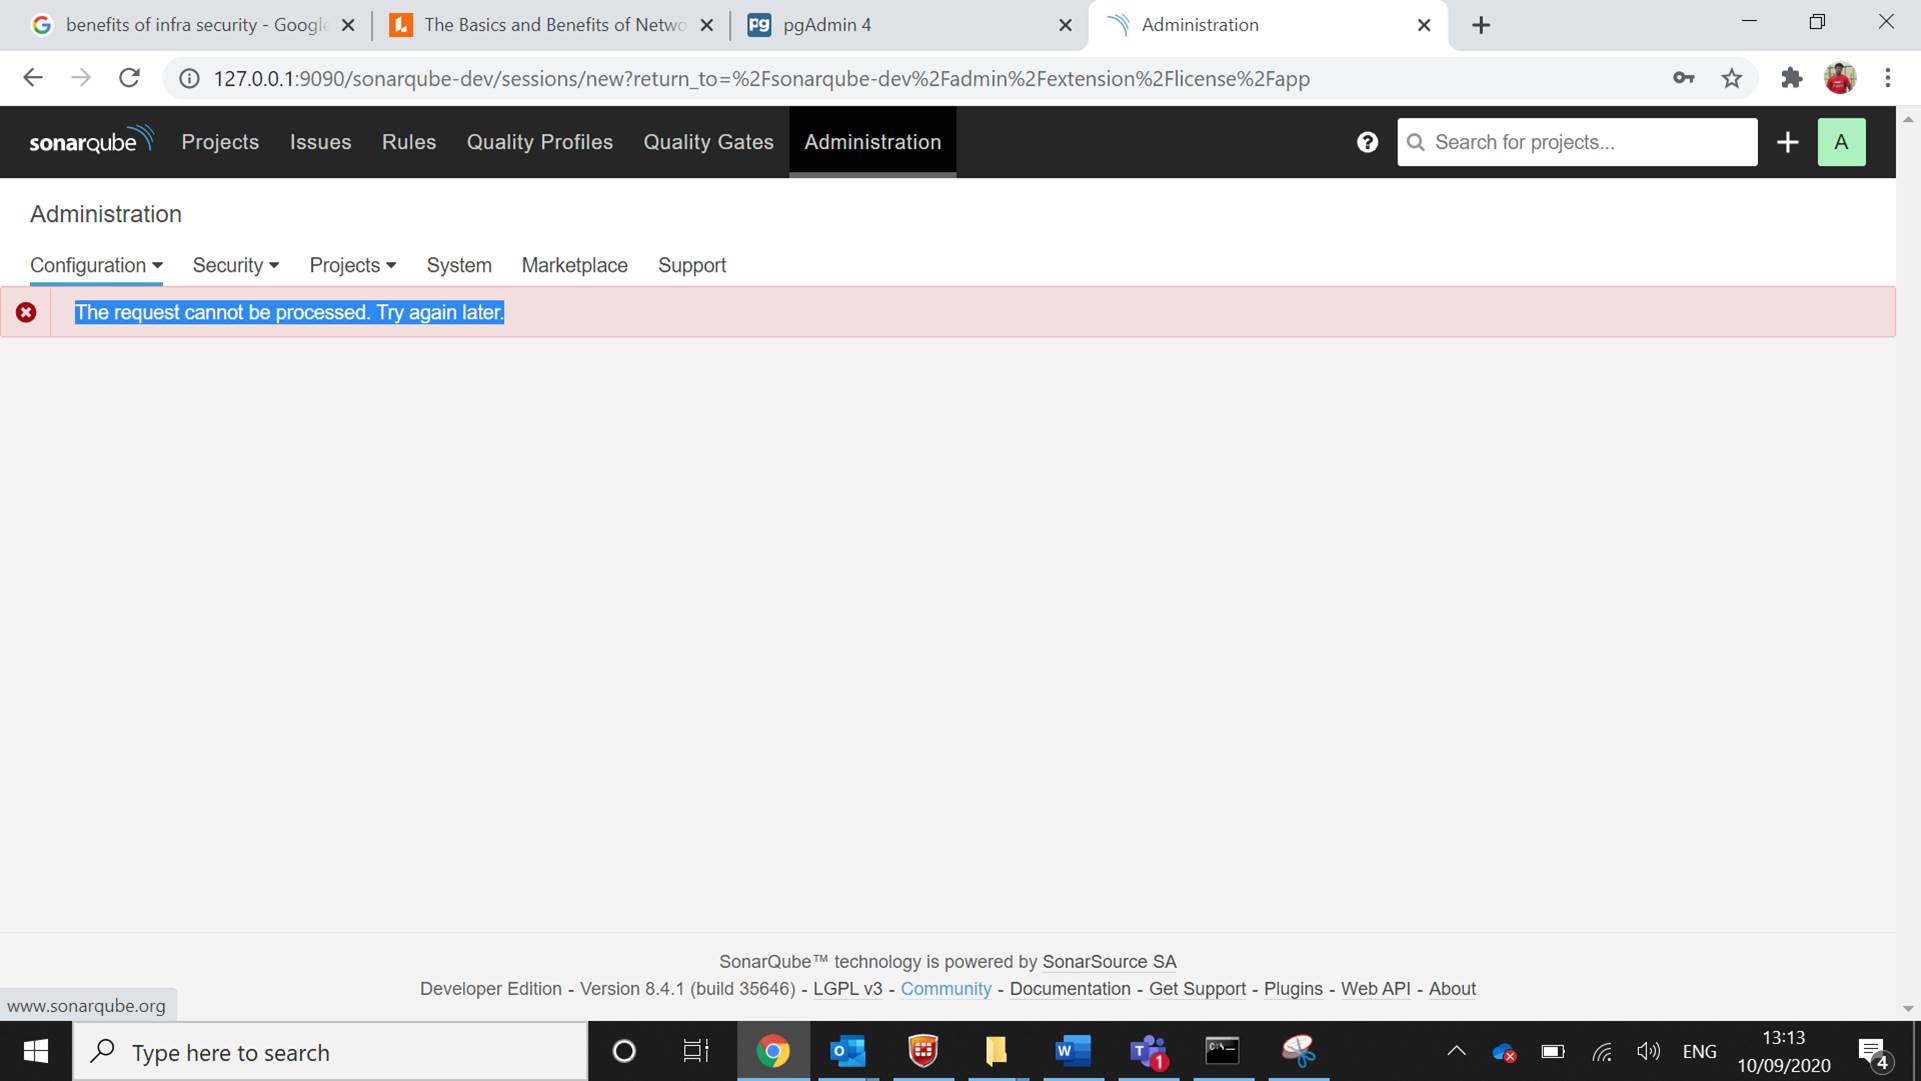Follow the SonarSource SA link
The height and width of the screenshot is (1081, 1921).
1109,961
